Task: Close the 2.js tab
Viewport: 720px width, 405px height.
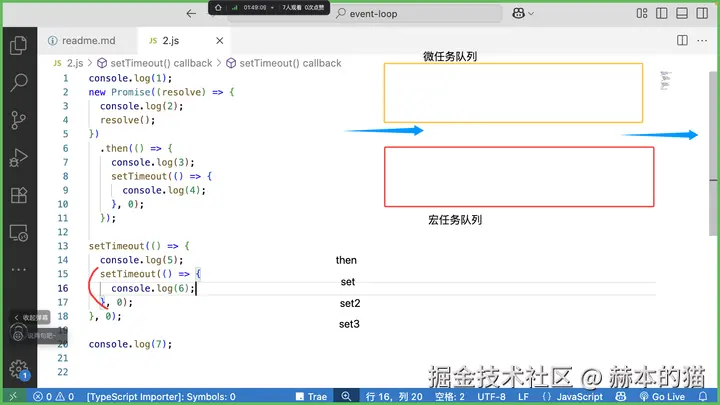Action: (219, 40)
